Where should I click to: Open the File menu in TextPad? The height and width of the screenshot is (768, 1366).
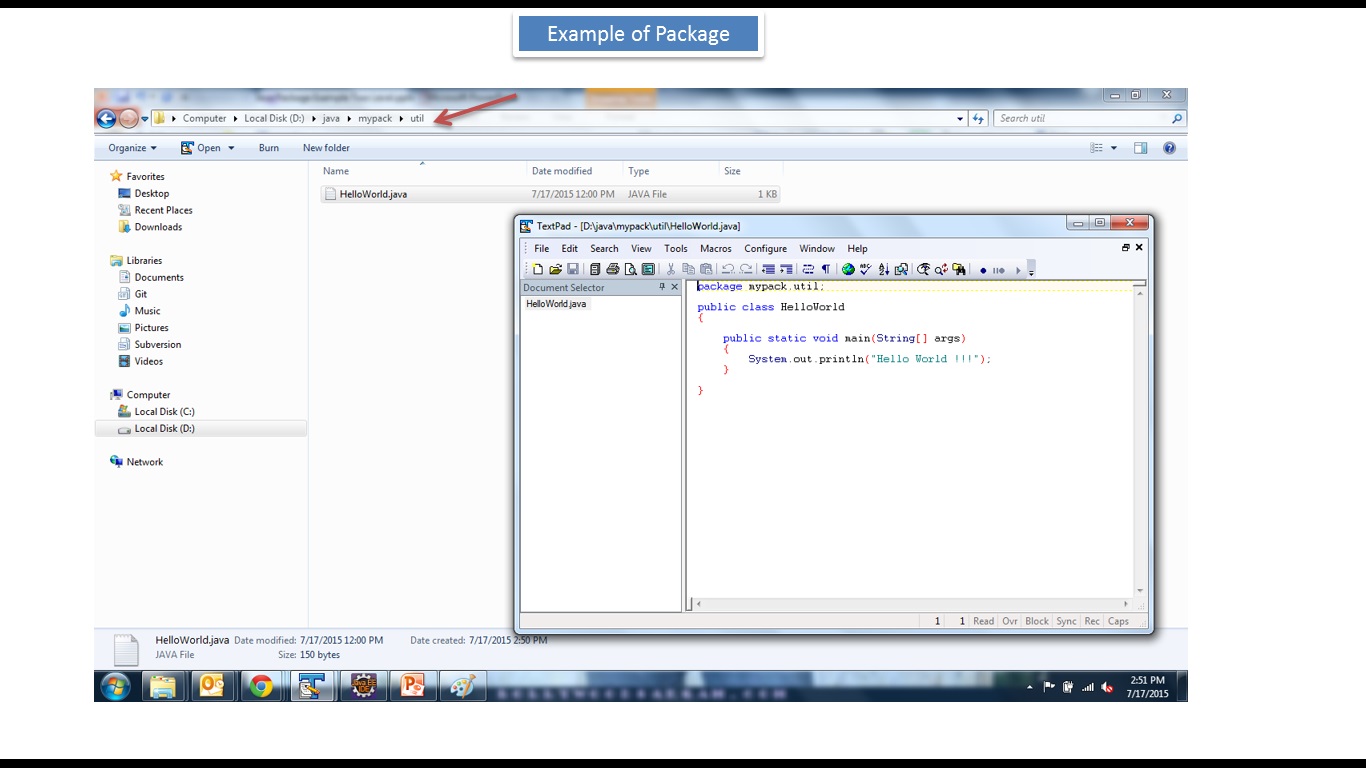(541, 248)
